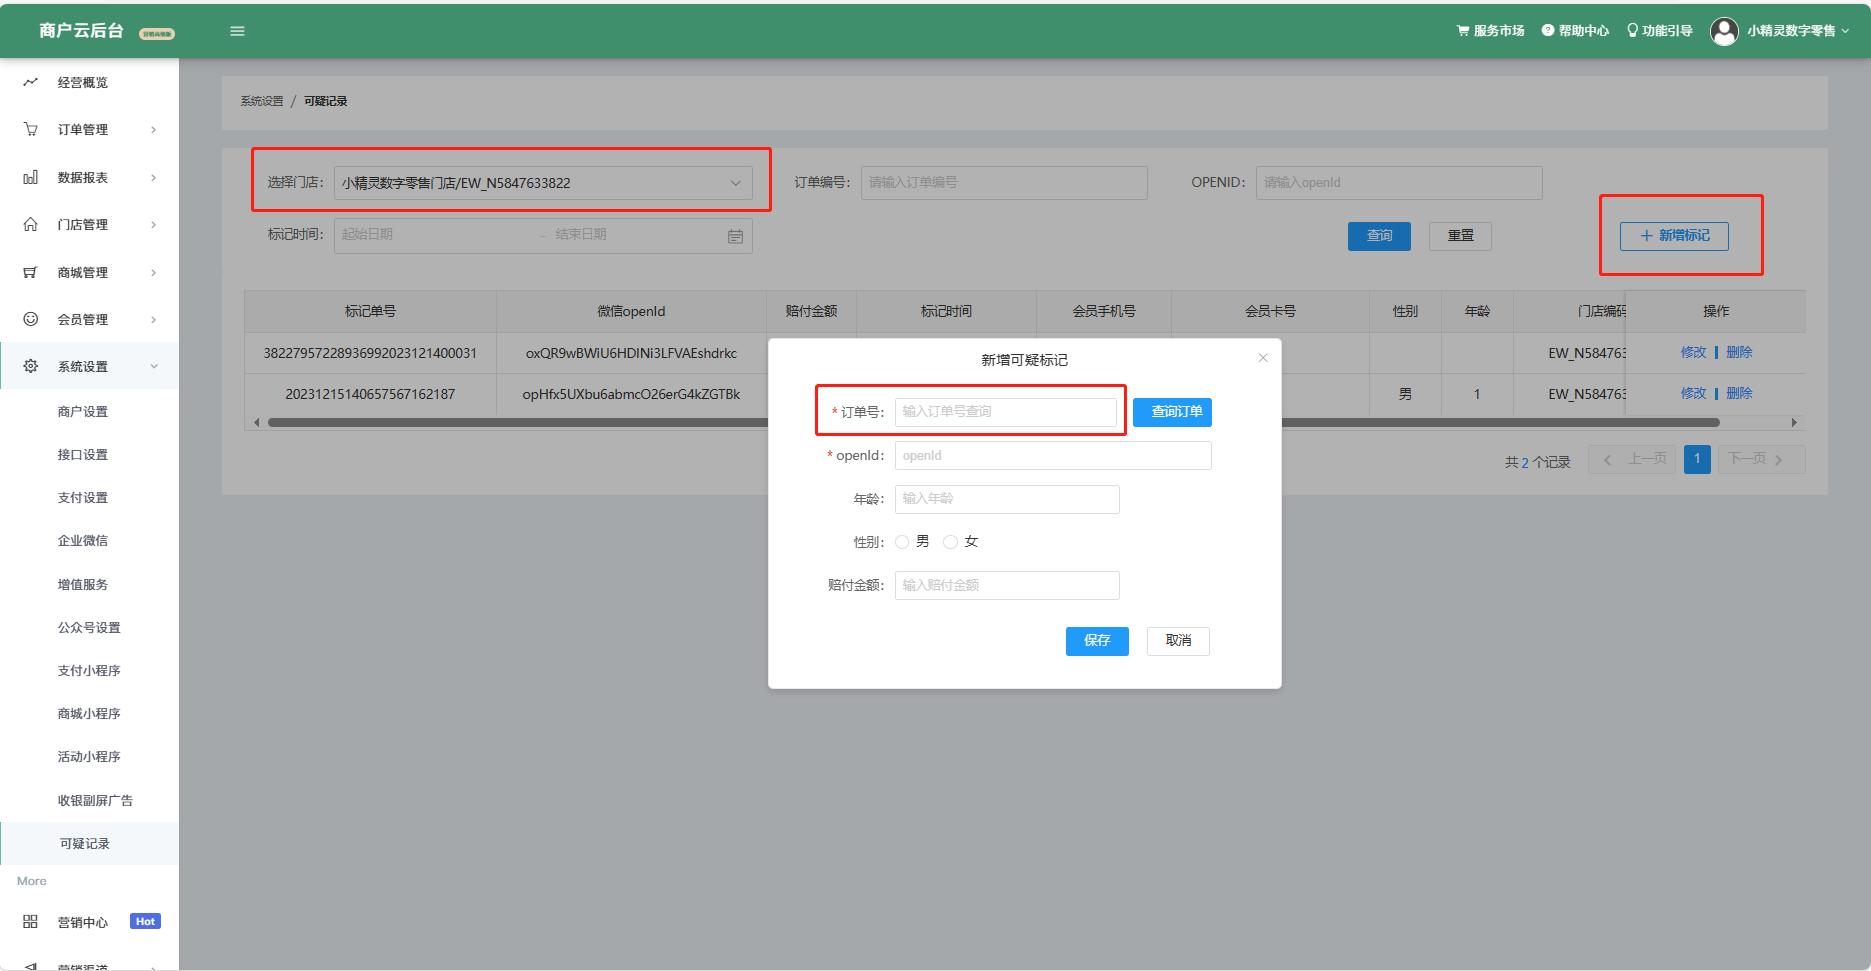This screenshot has width=1871, height=971.
Task: Expand the 数据报表 menu chevron
Action: (x=153, y=178)
